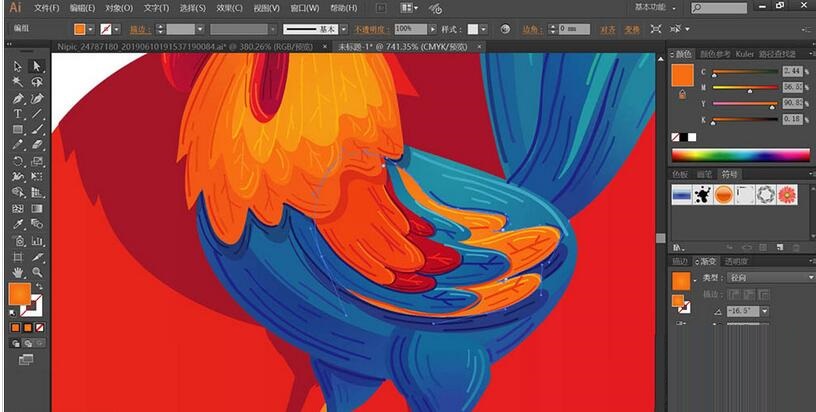The height and width of the screenshot is (412, 816).
Task: Click the Recolor Artwork wheel icon
Action: (x=505, y=29)
